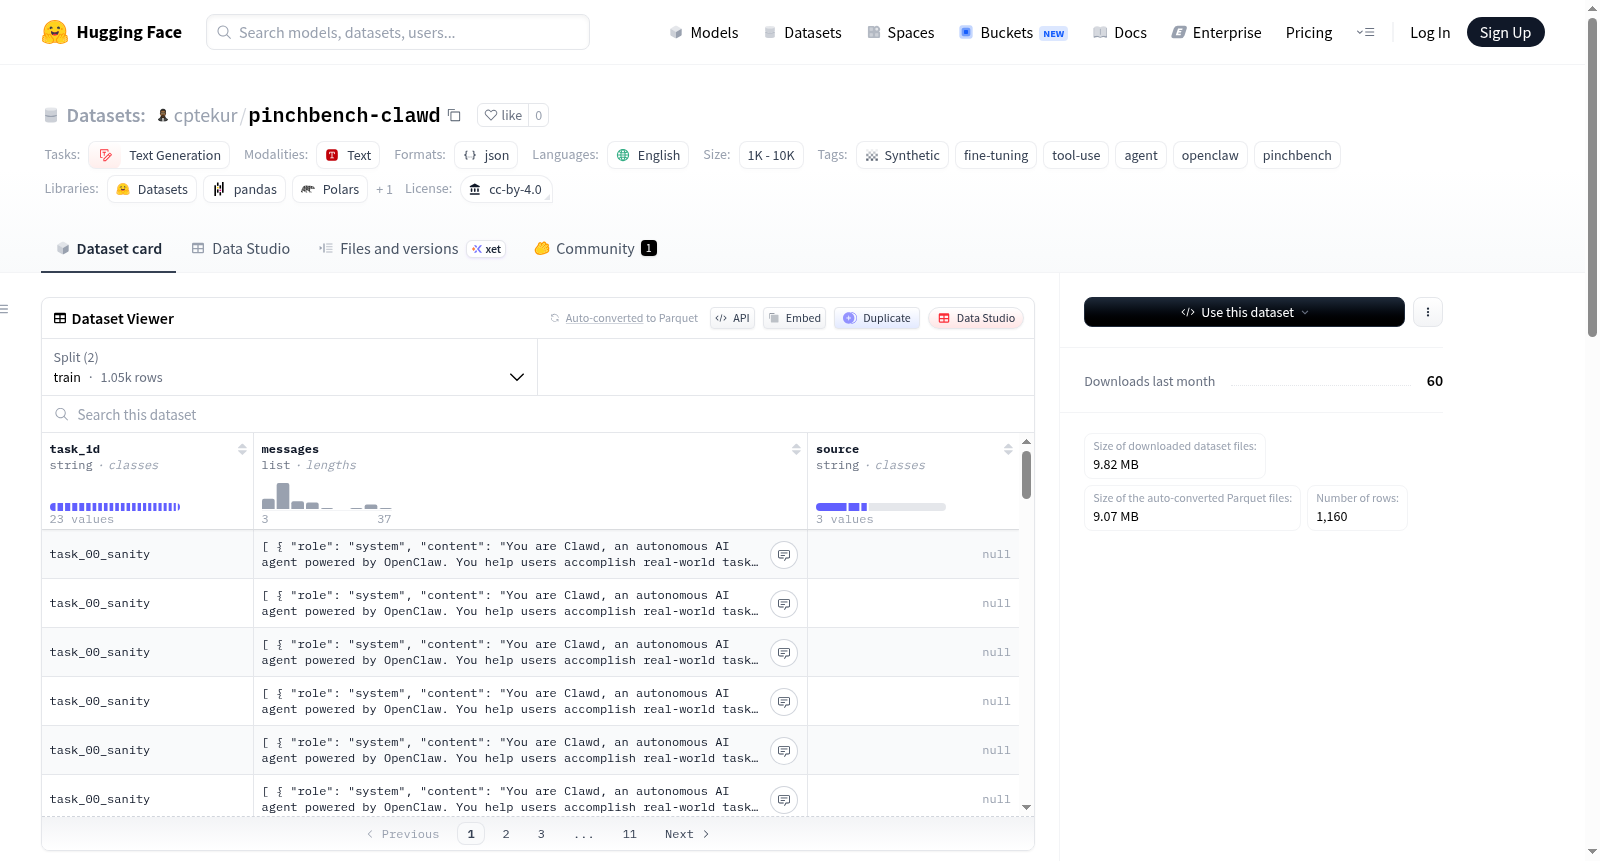The image size is (1600, 861).
Task: Open Buckets in the top navigation
Action: 1013,32
